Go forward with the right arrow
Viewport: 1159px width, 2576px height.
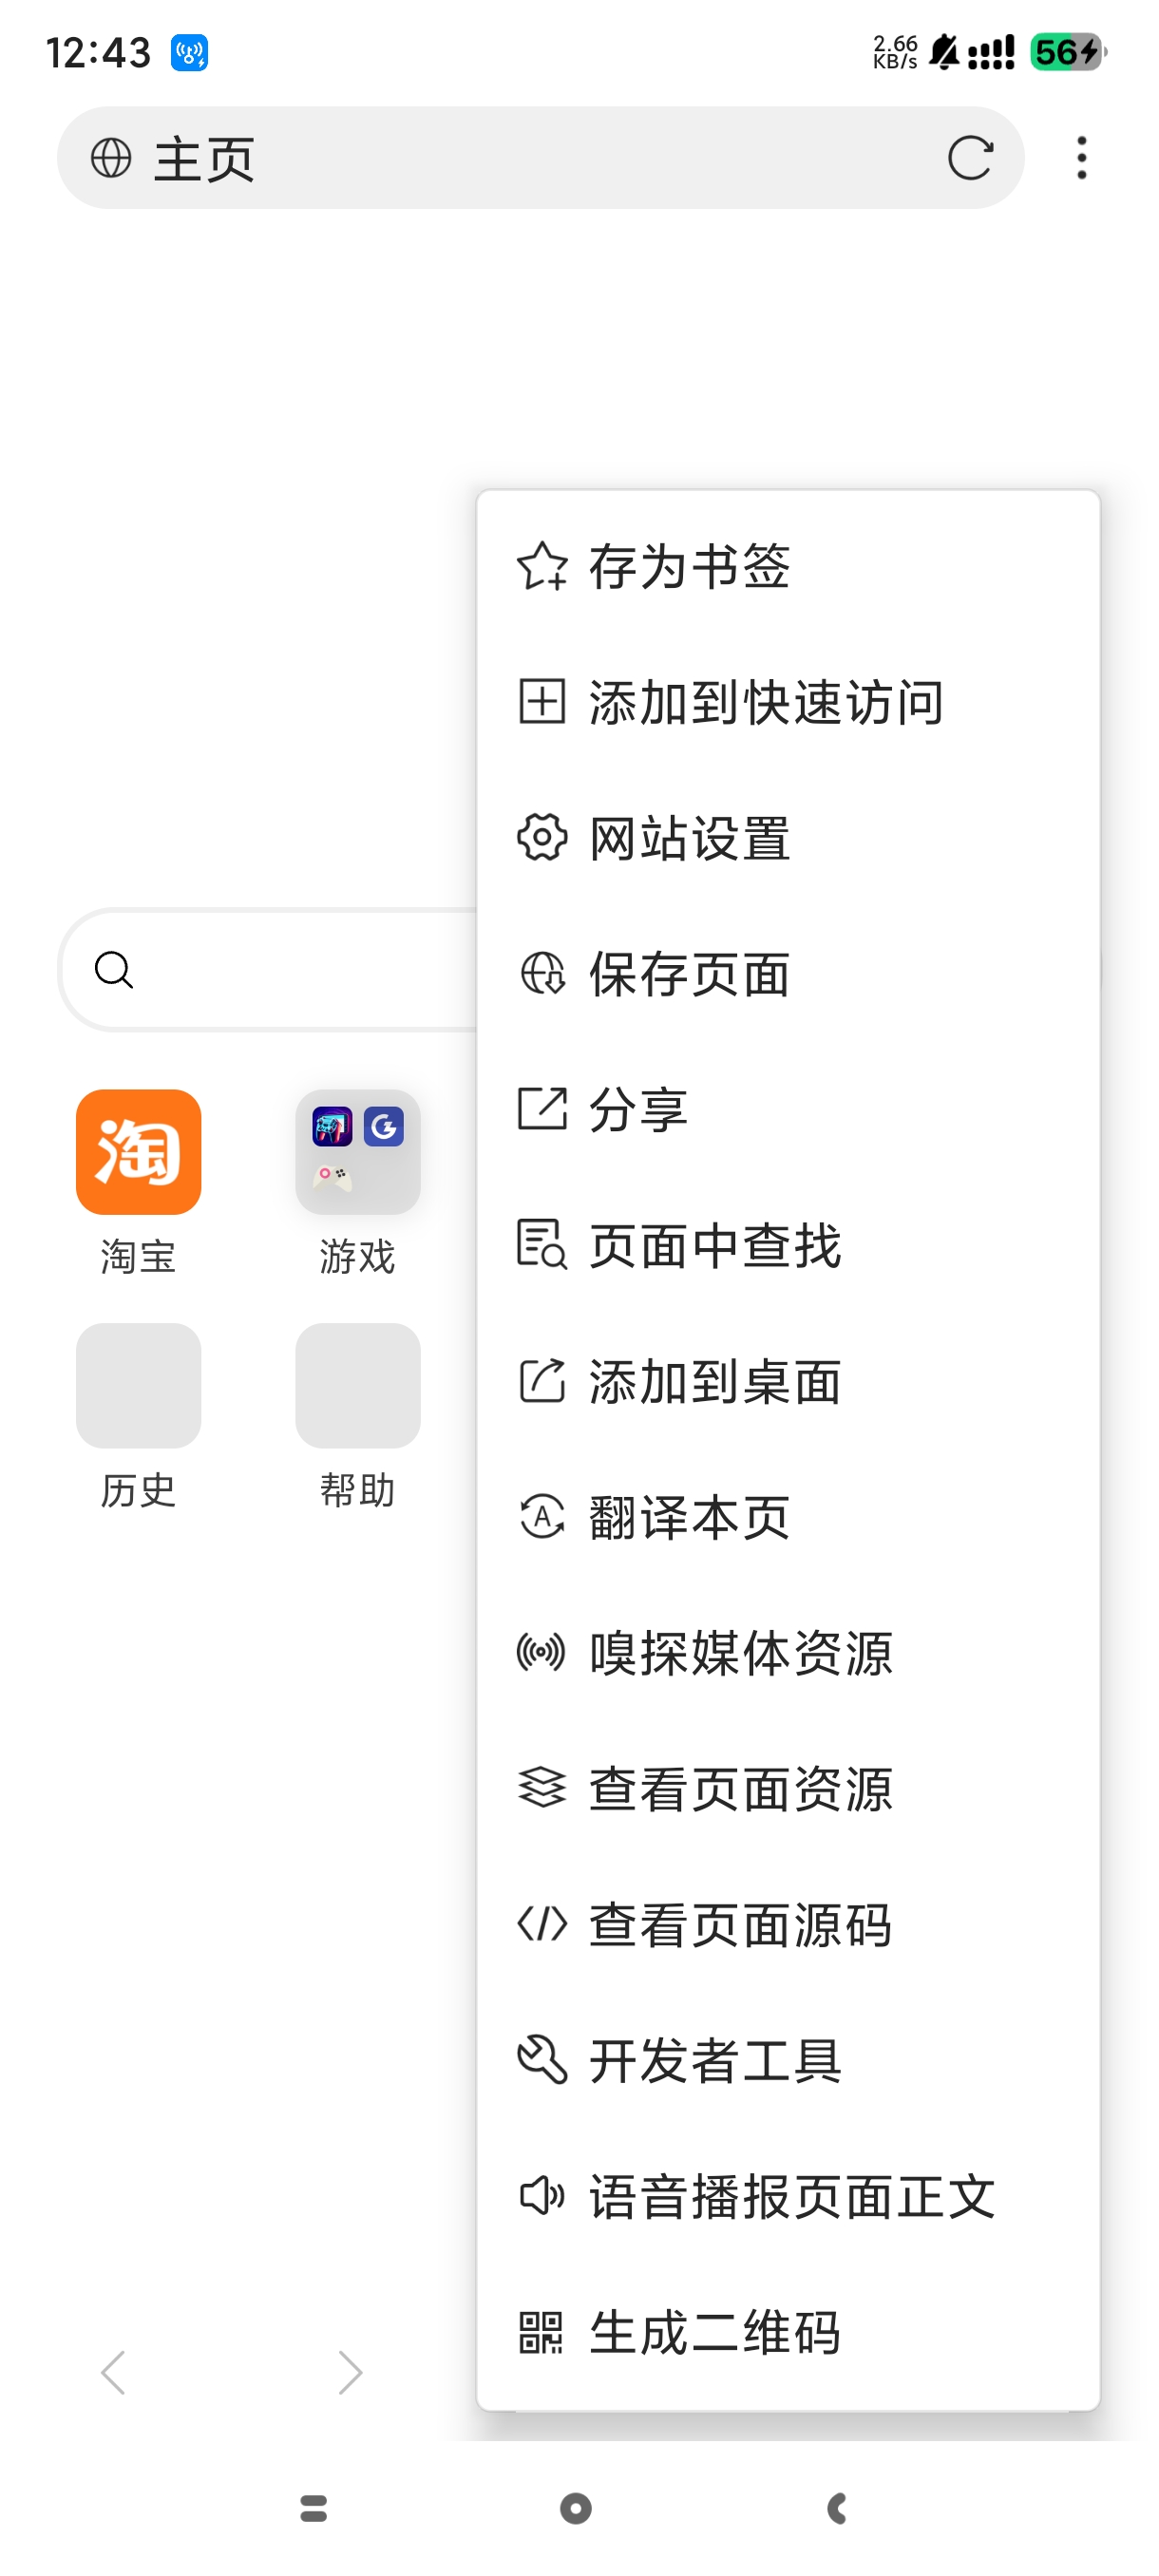(349, 2372)
